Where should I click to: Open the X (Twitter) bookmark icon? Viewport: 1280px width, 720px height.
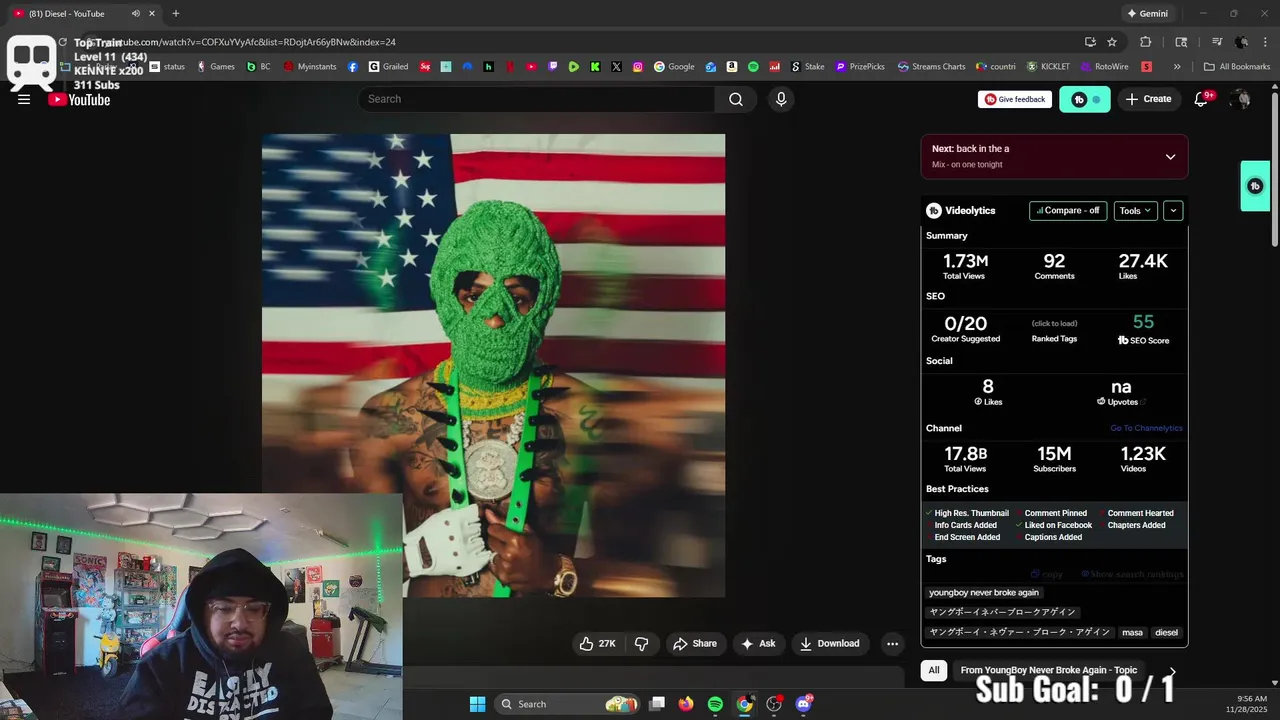[616, 67]
